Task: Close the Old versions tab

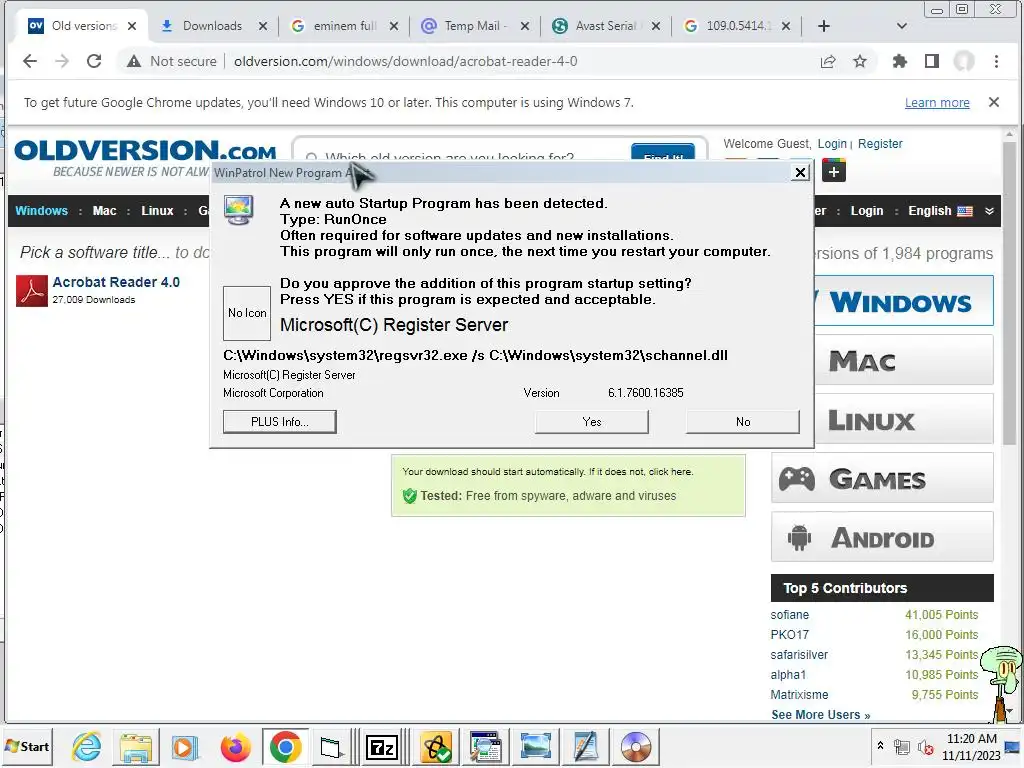Action: coord(132,26)
